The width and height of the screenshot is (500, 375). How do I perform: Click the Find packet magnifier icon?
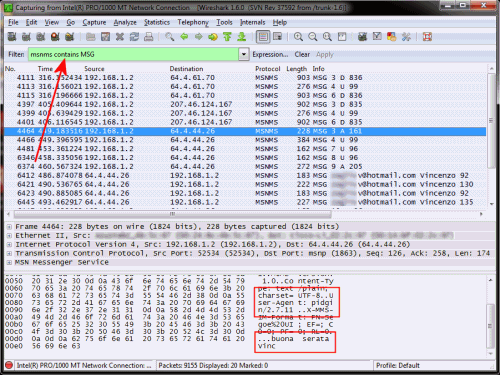click(170, 37)
